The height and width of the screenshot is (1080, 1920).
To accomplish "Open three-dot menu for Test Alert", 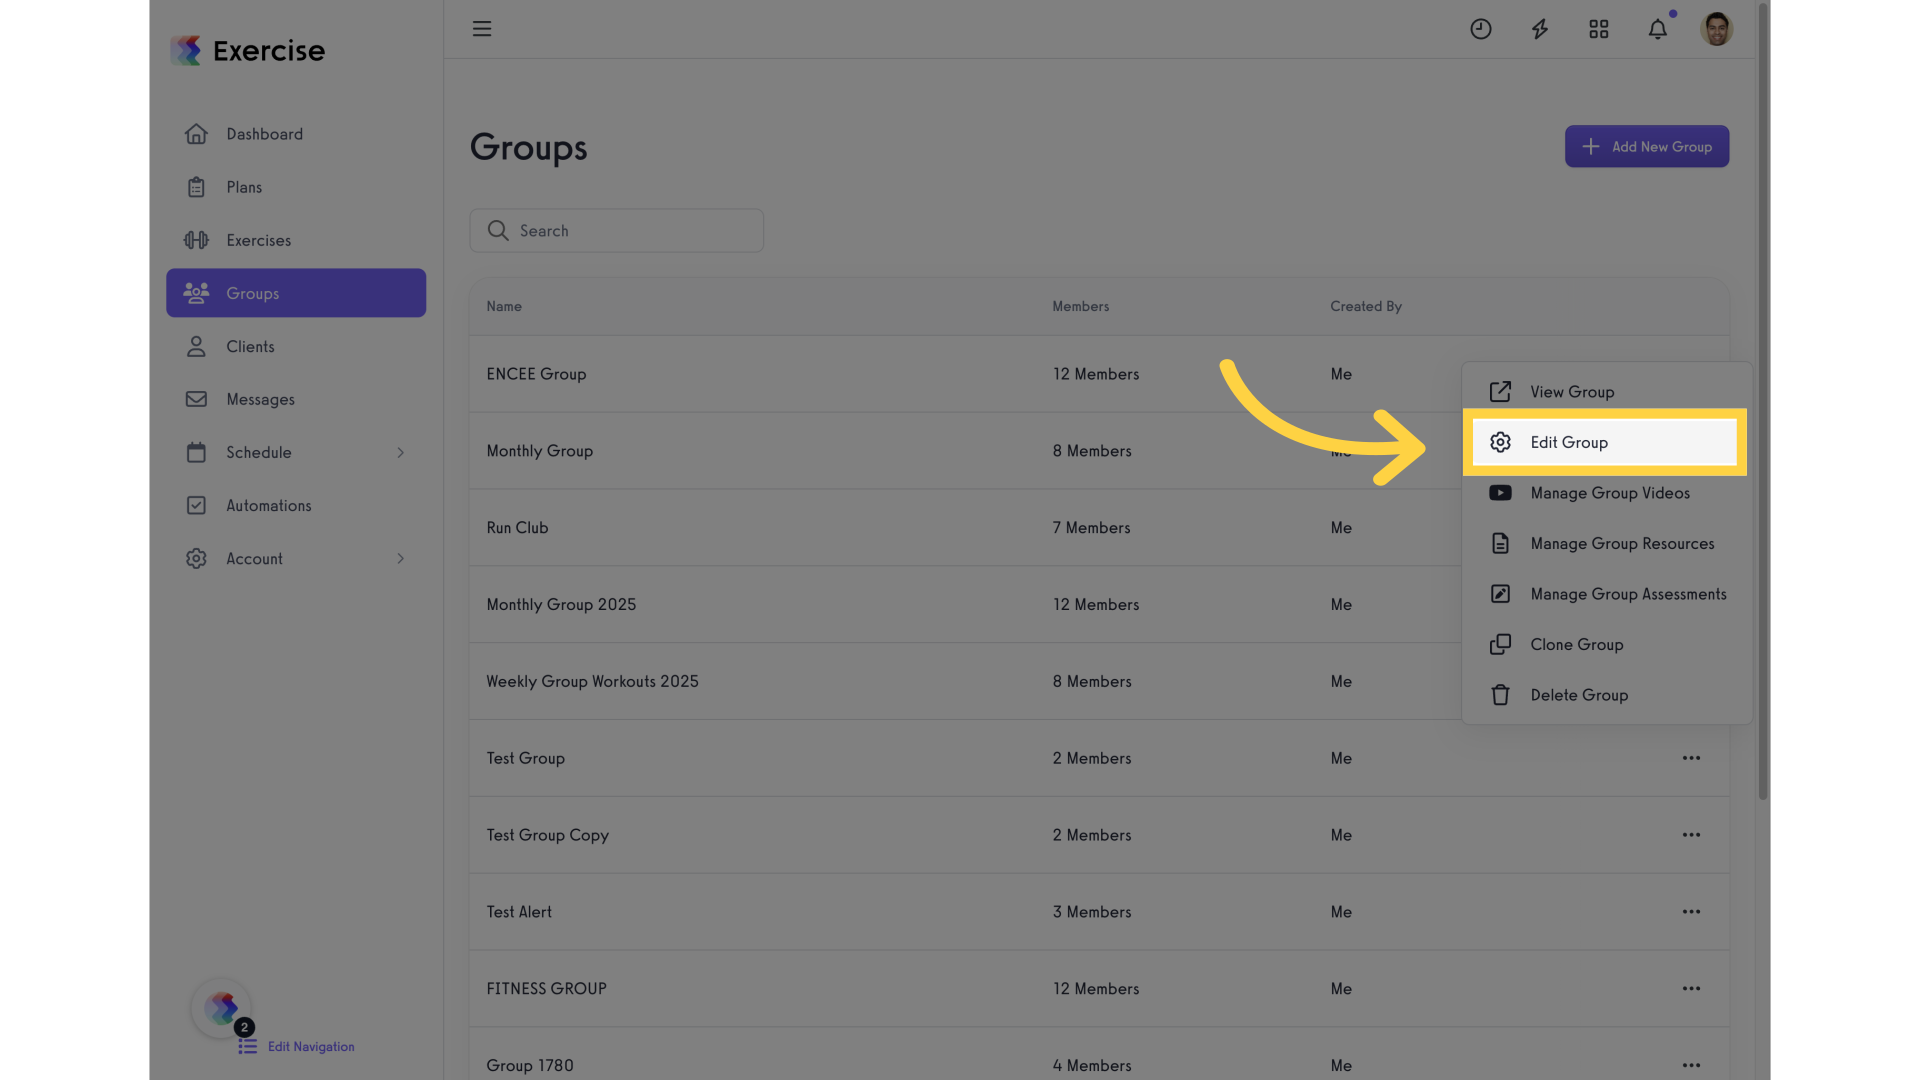I will click(1691, 912).
